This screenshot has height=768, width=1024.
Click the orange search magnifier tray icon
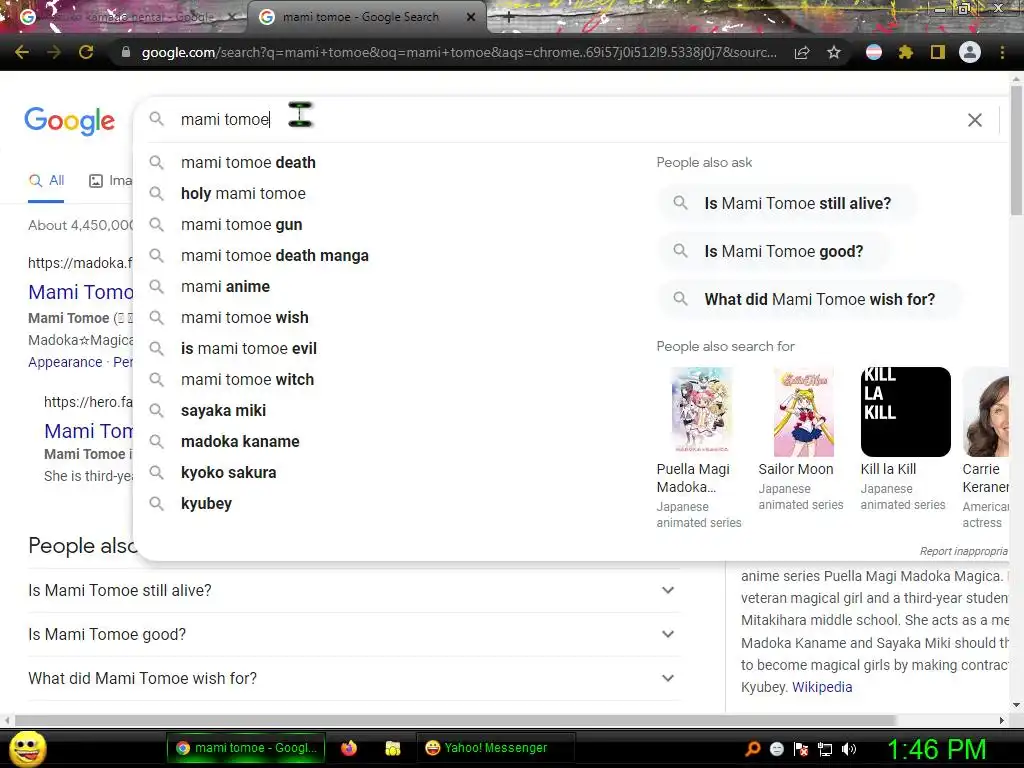pos(753,748)
